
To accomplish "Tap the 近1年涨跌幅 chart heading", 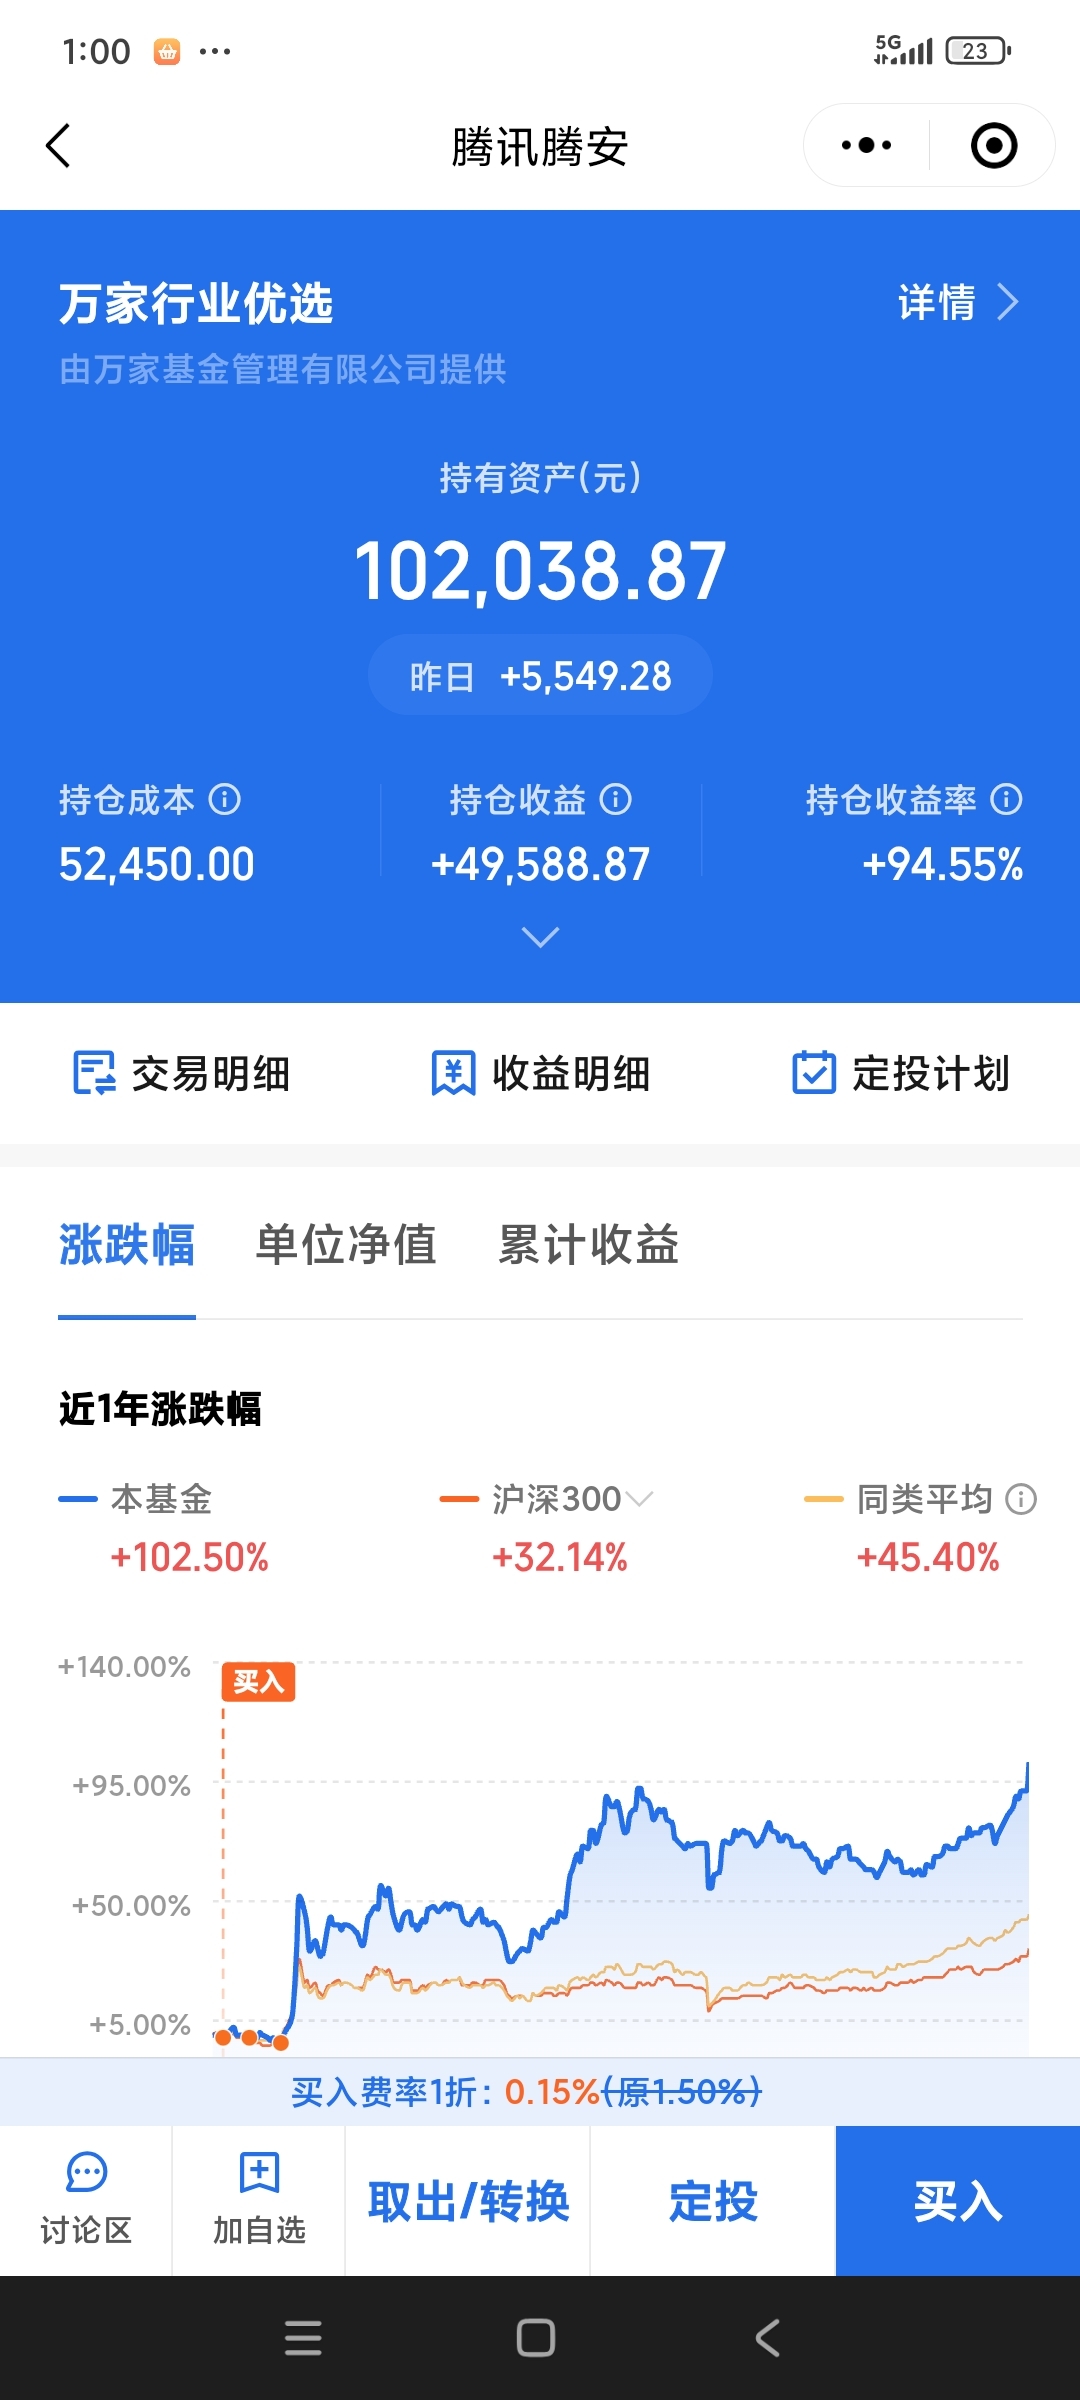I will tap(160, 1409).
